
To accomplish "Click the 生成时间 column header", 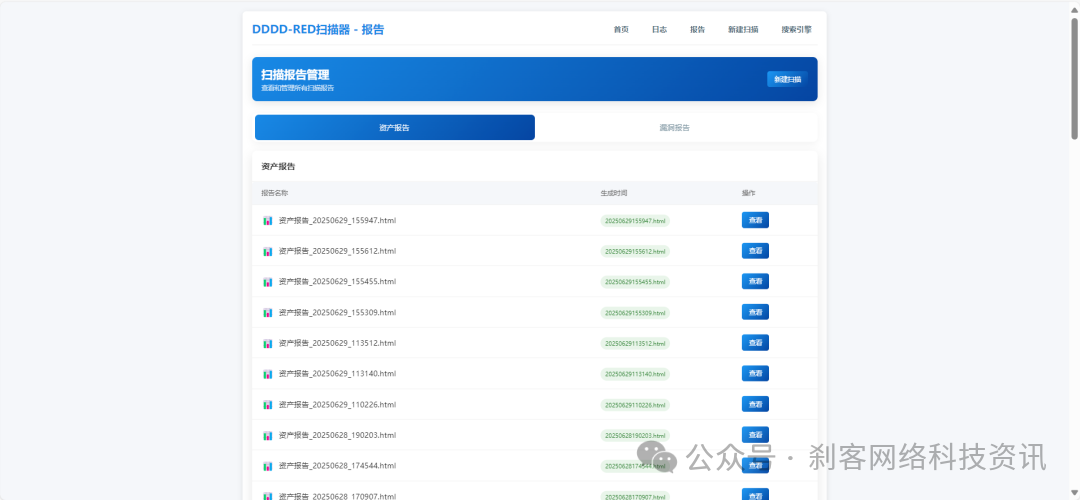I will 614,193.
